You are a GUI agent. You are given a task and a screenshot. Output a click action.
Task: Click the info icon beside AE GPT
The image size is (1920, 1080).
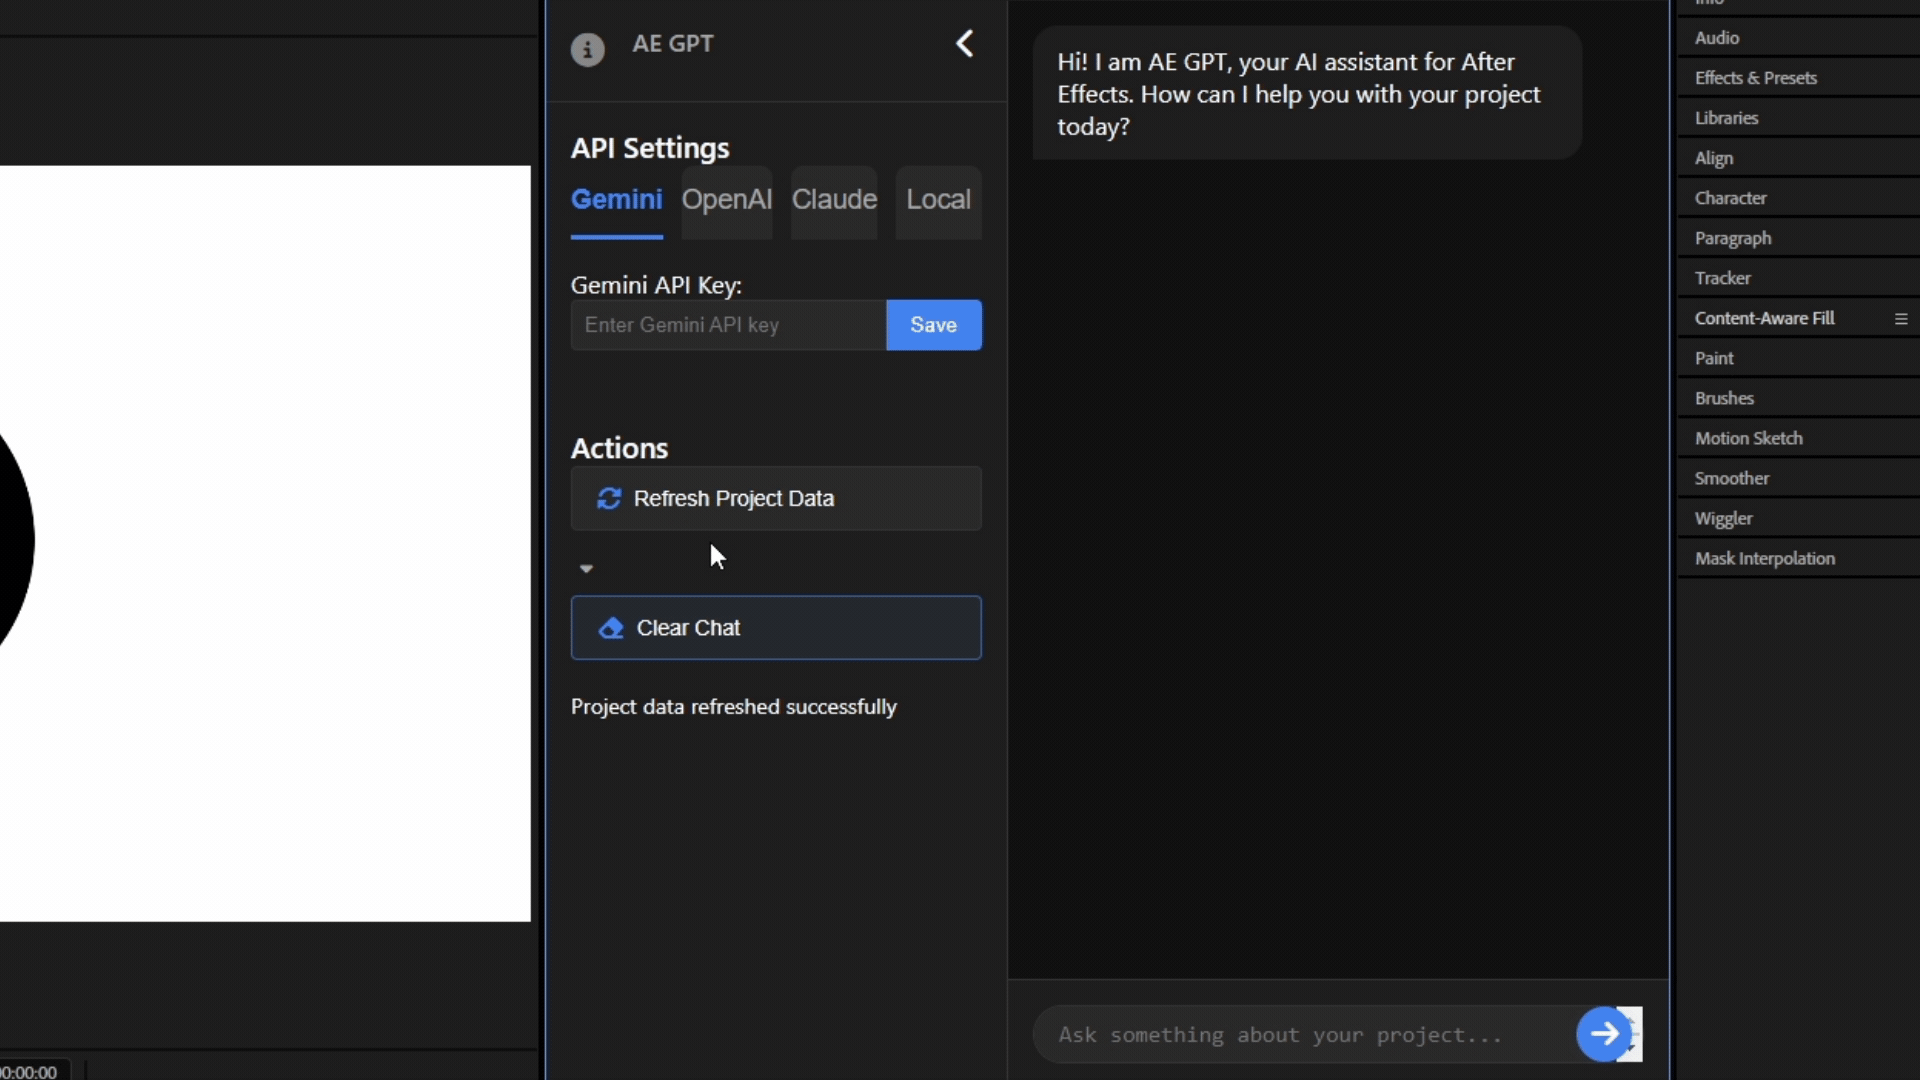587,48
